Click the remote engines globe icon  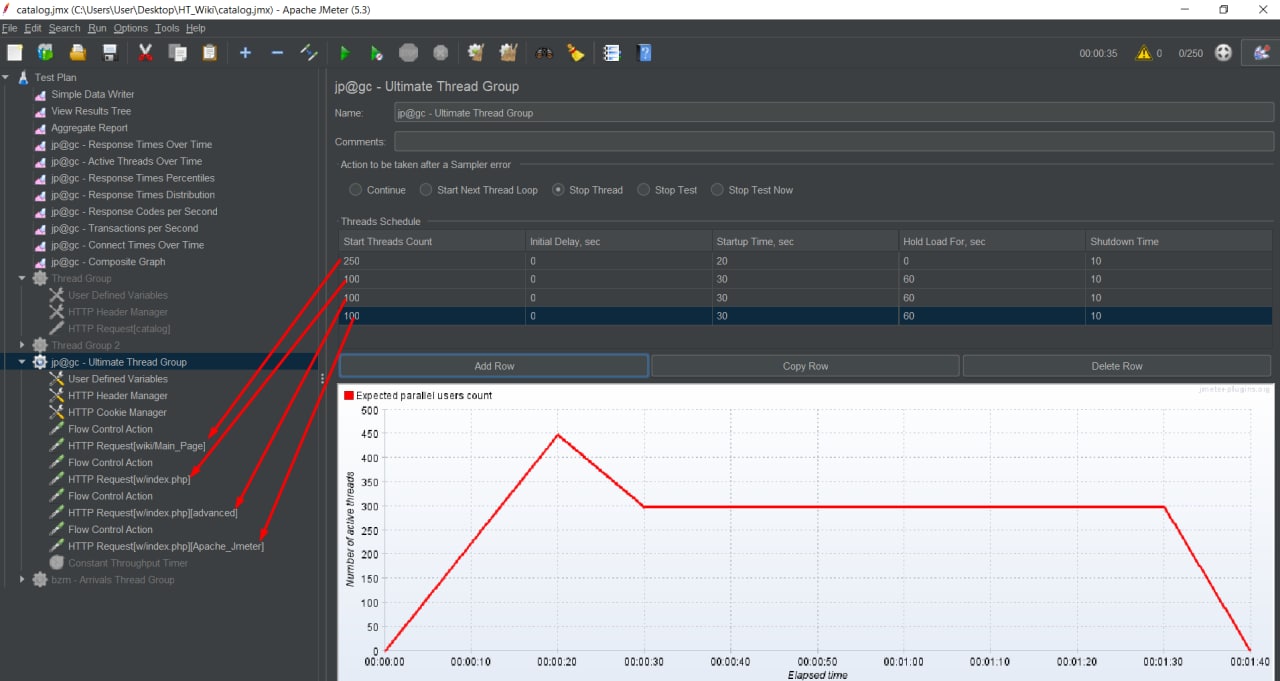[1223, 53]
